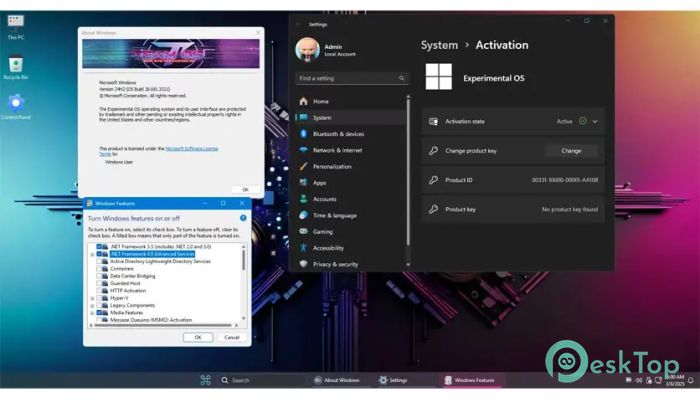Check the HTTP Activation checkbox
Image resolution: width=700 pixels, height=400 pixels.
coord(99,291)
